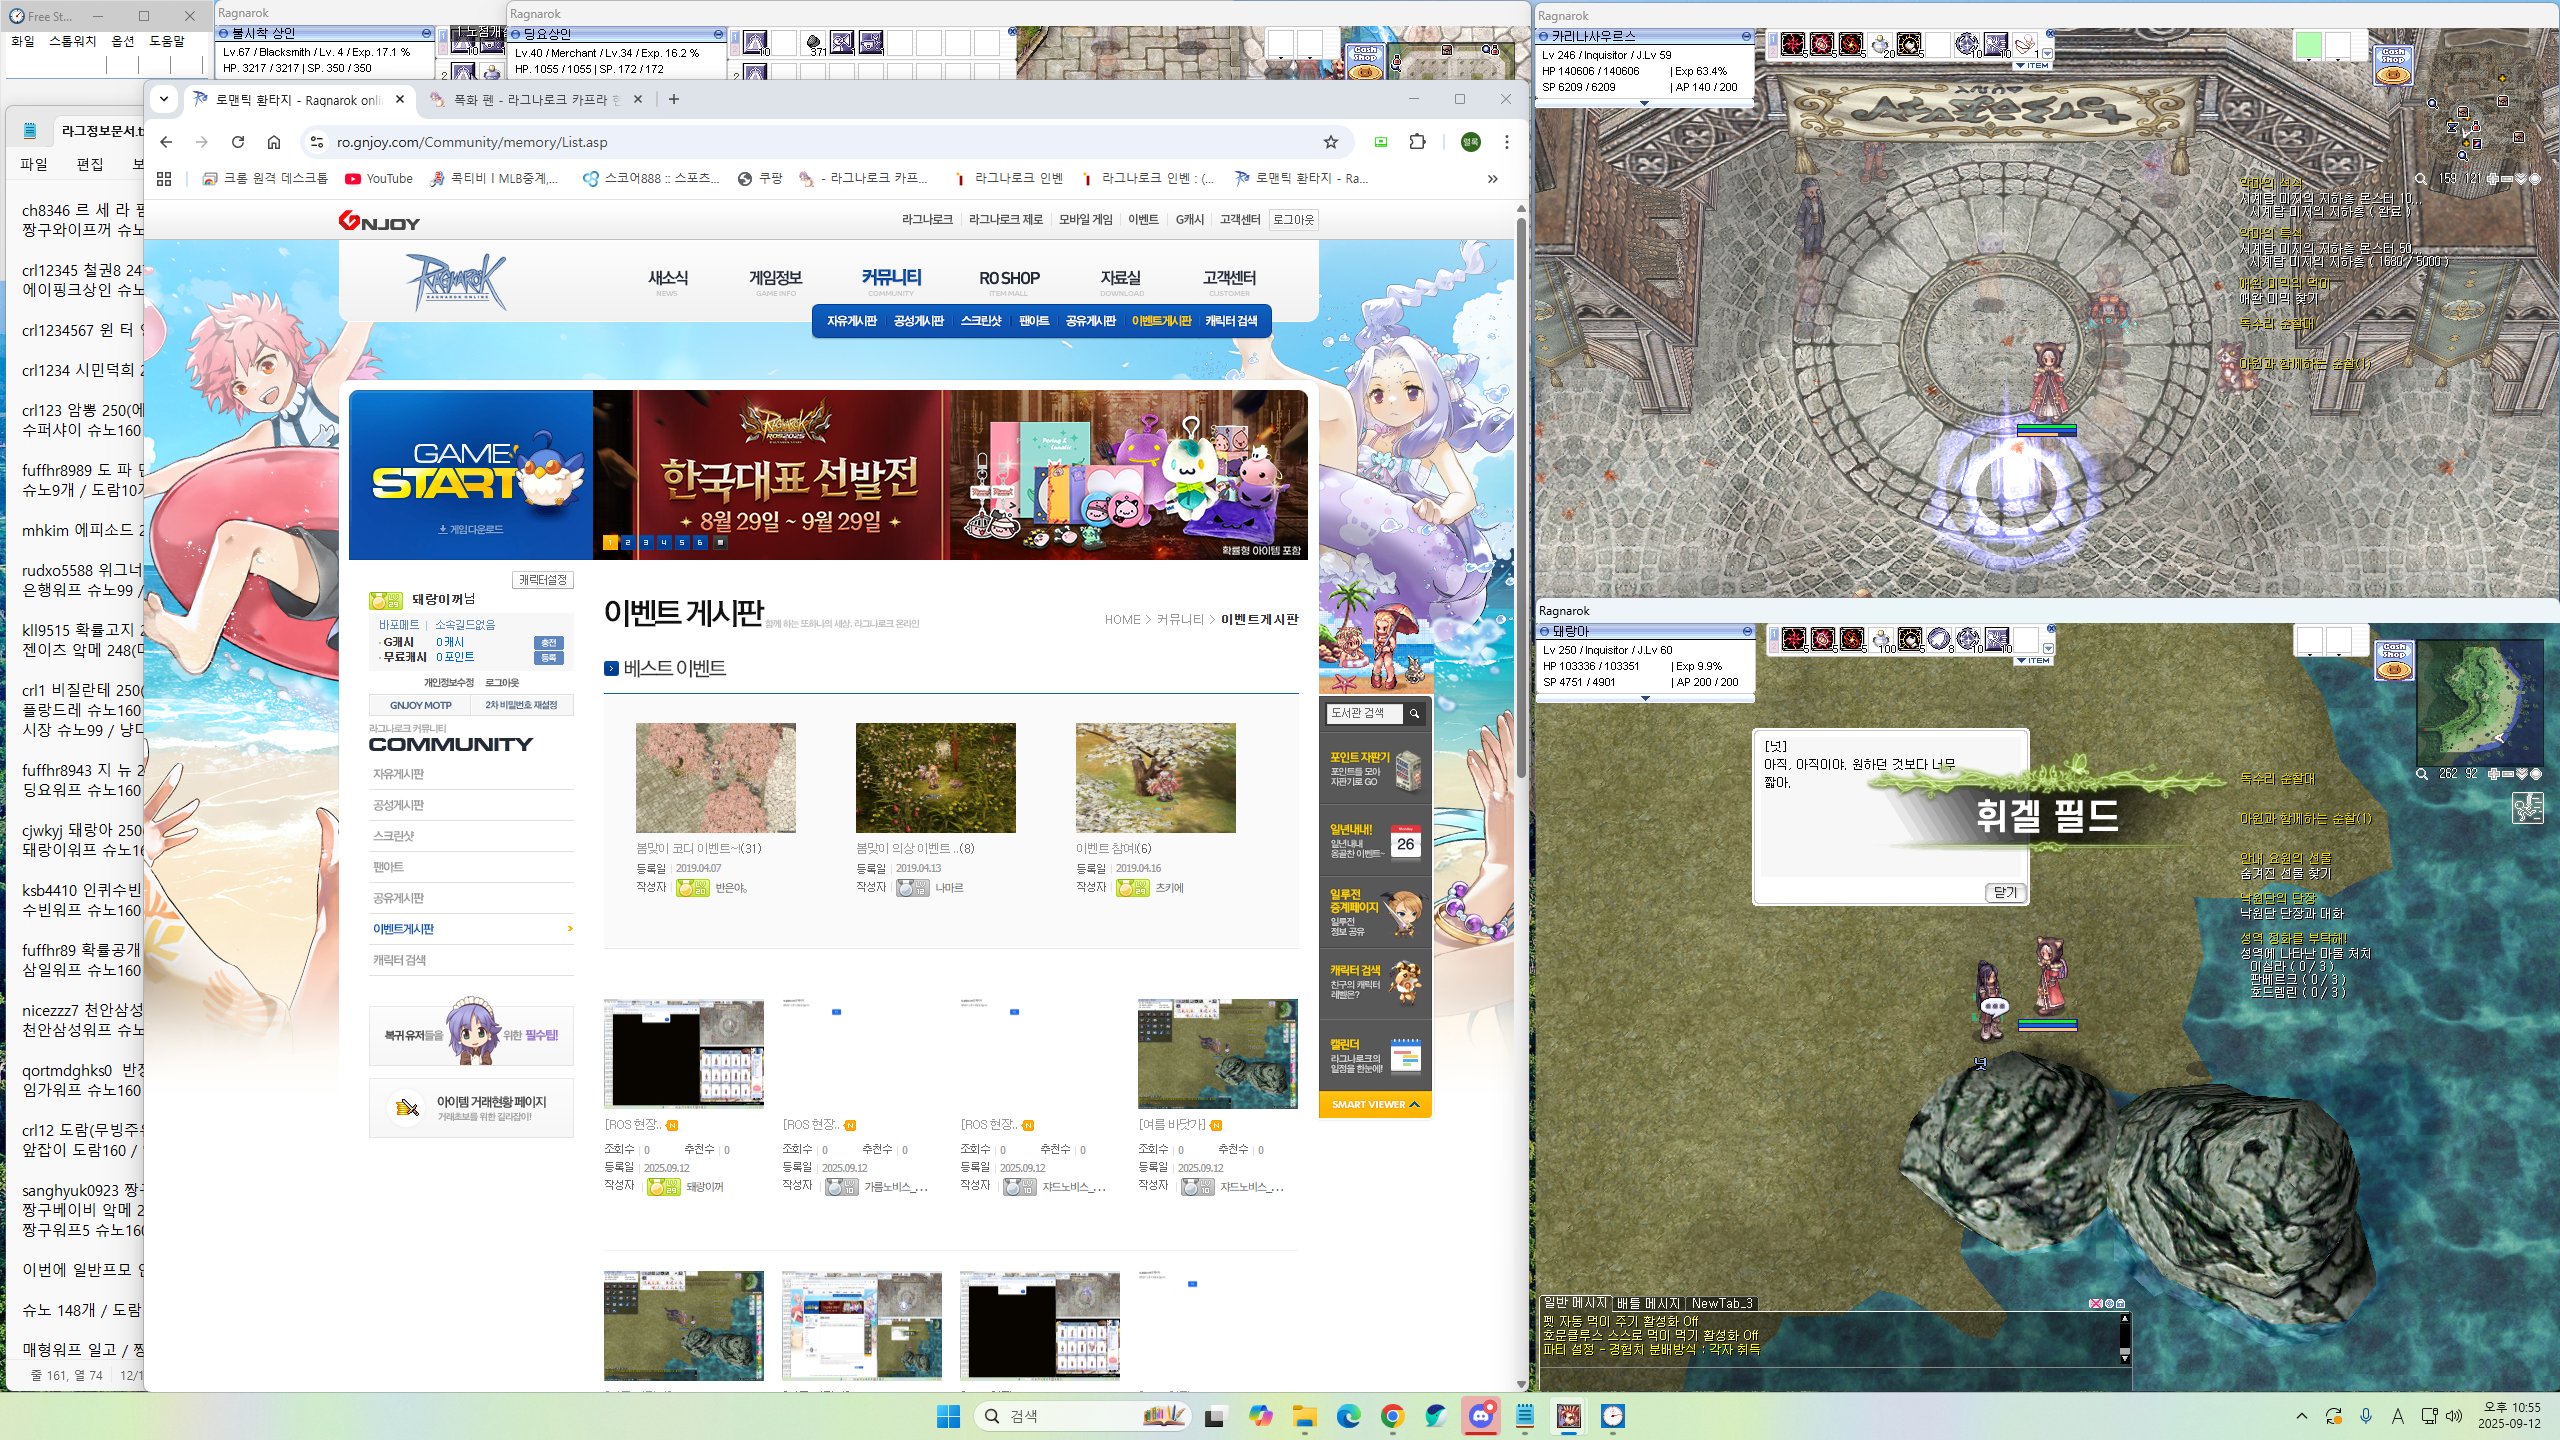Open Cash Shop in top-right Ragnarok window

[2393, 64]
